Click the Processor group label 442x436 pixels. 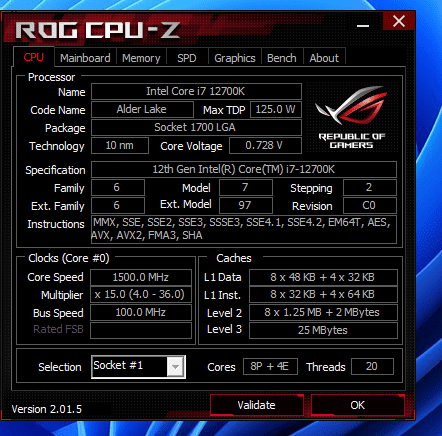click(51, 77)
